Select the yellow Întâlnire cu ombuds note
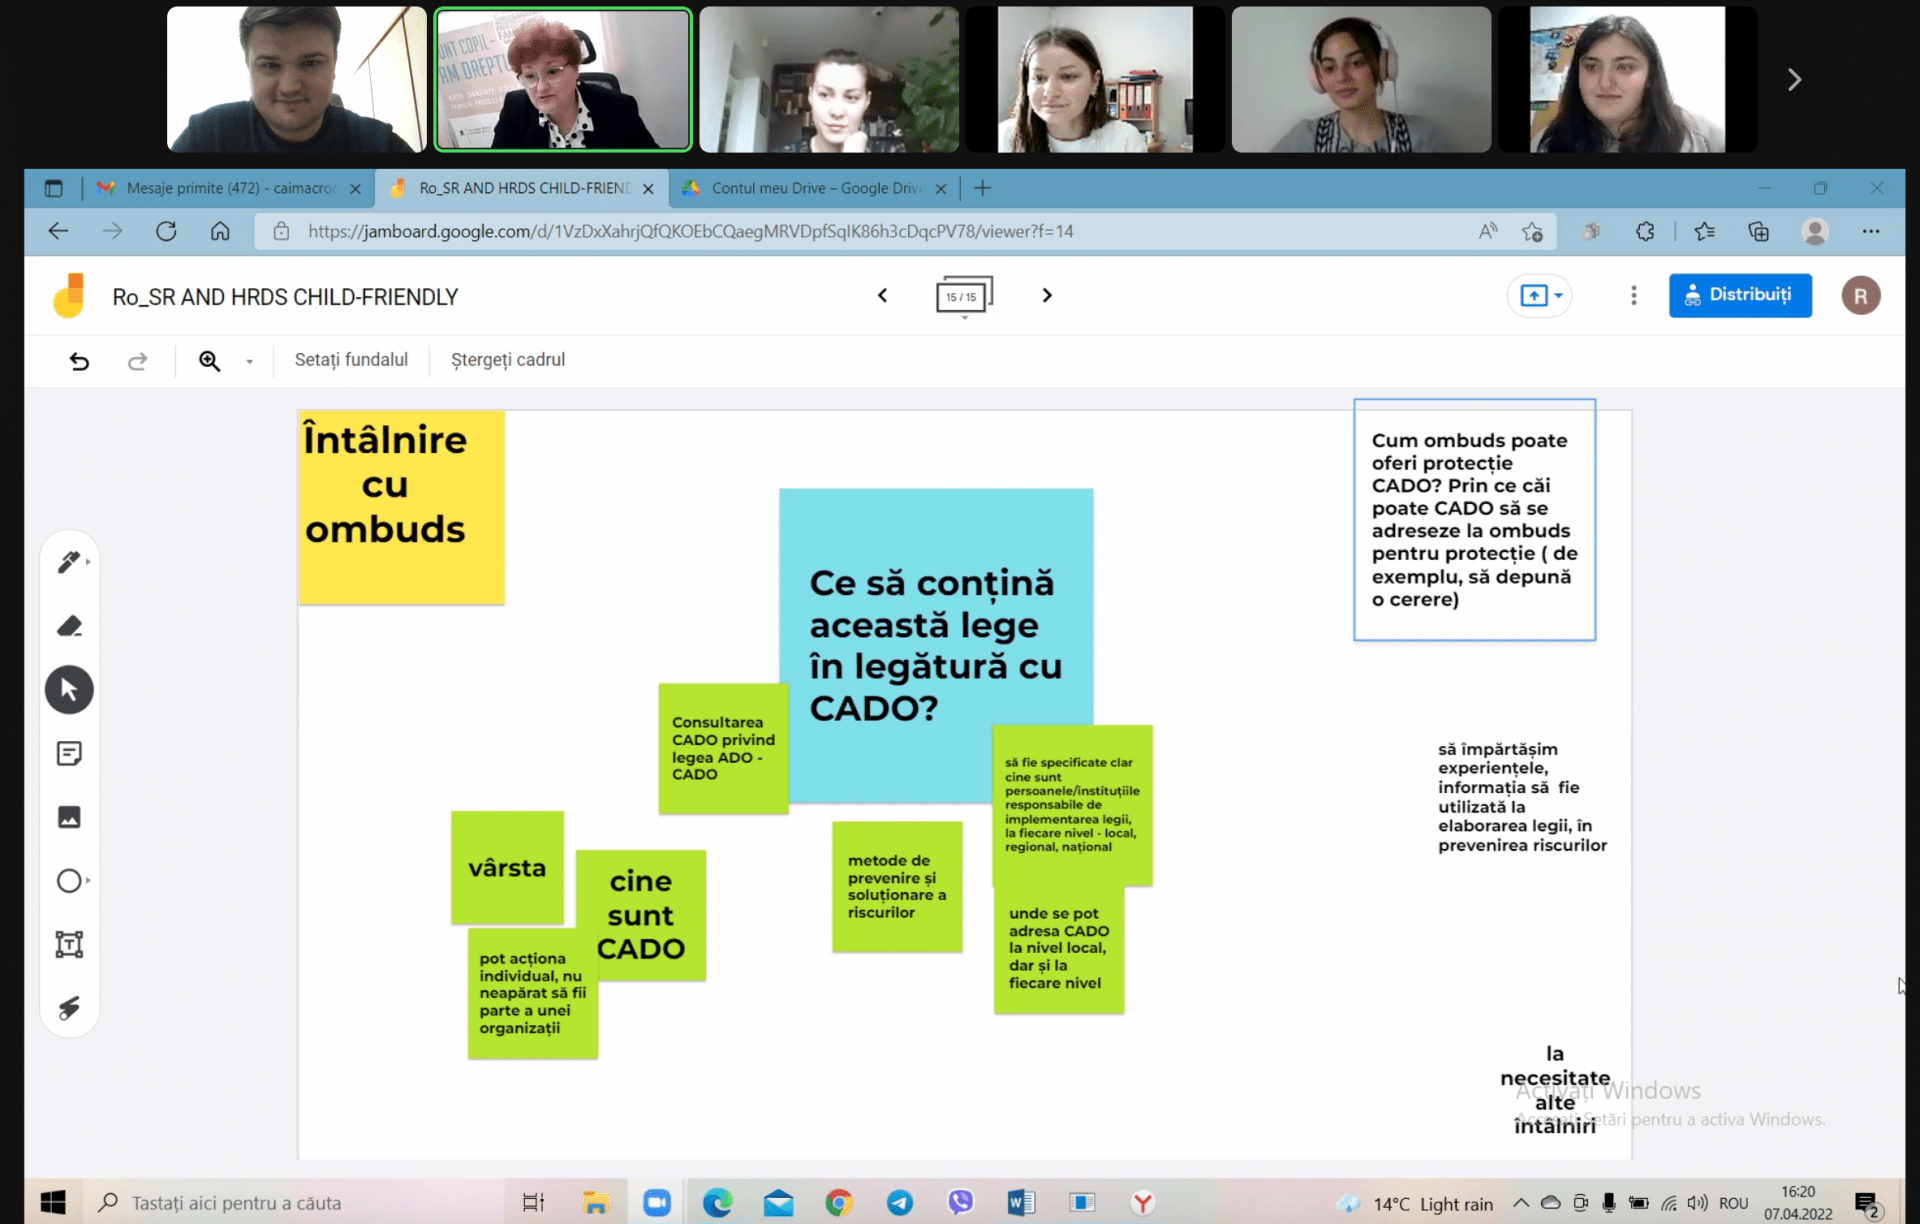 click(x=402, y=507)
